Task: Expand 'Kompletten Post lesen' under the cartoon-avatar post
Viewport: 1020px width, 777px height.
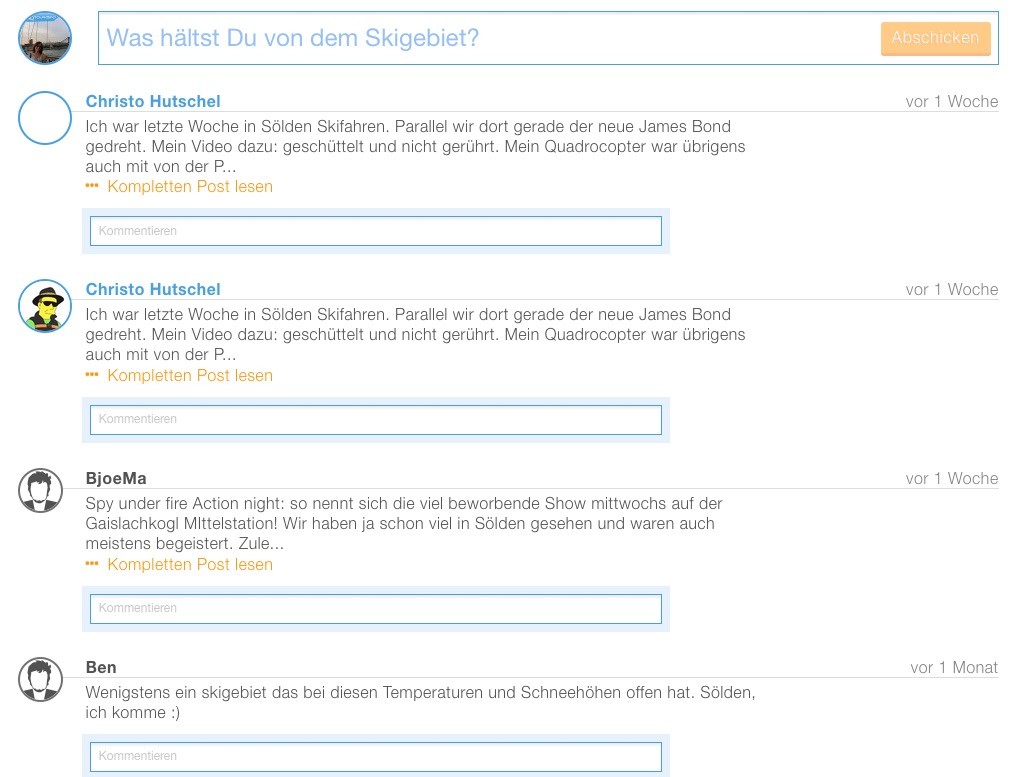Action: (189, 375)
